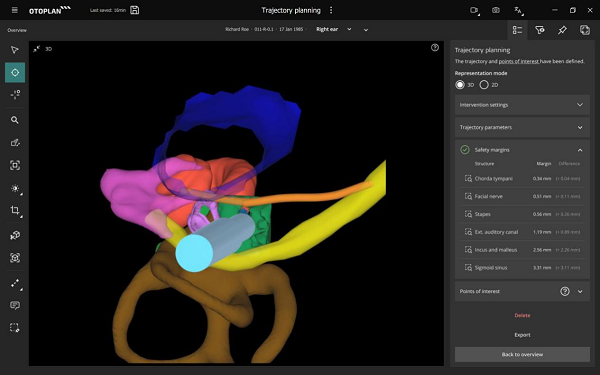
Task: Select the pointer arrow tool
Action: (15, 50)
